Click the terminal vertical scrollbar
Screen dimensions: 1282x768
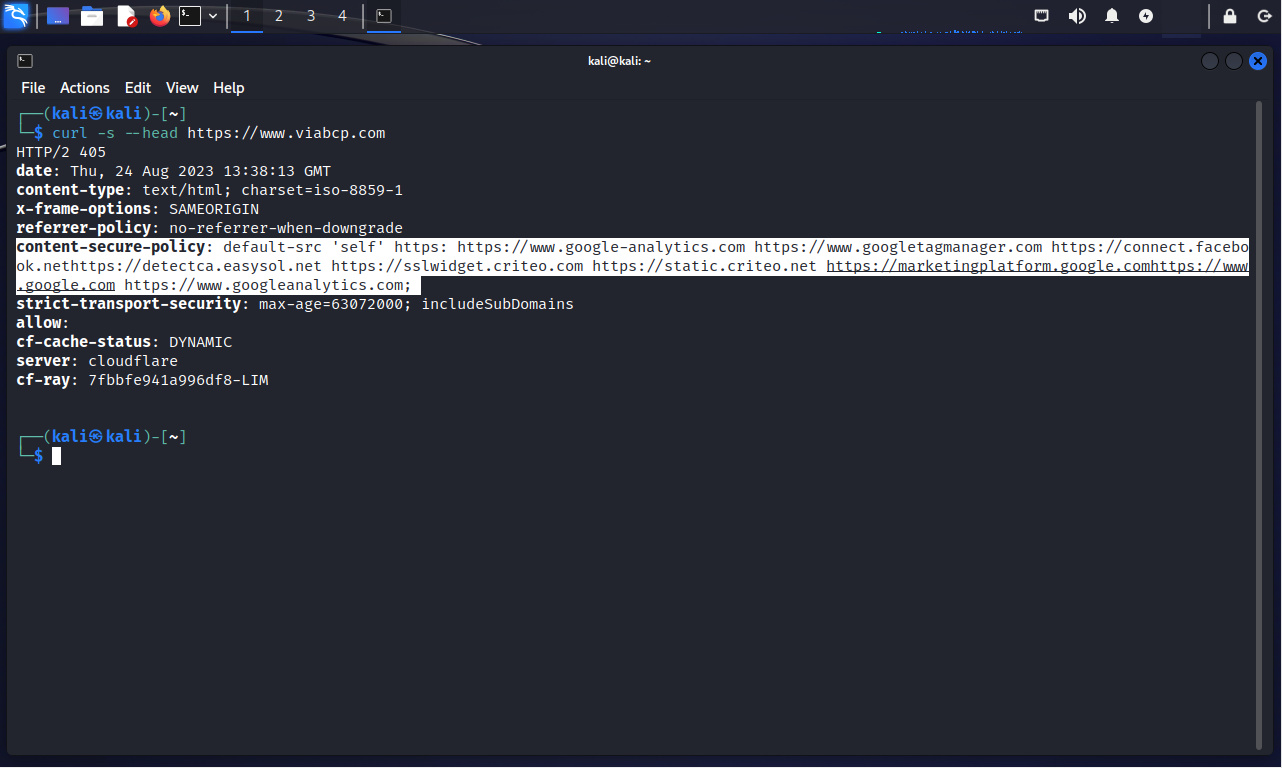tap(1258, 400)
